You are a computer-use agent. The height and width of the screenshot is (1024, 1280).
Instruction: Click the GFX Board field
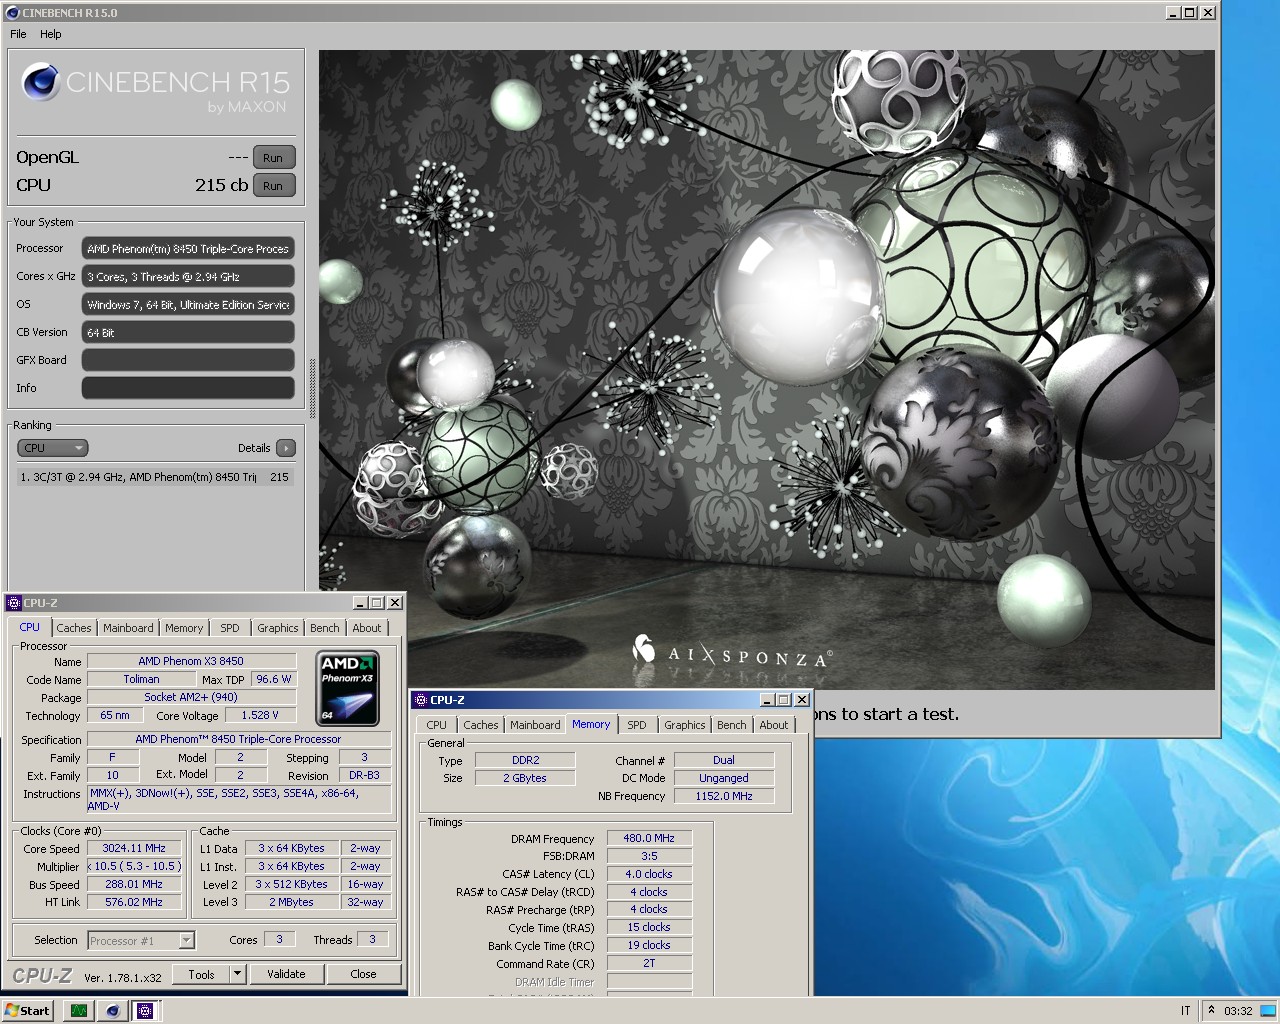pyautogui.click(x=188, y=360)
